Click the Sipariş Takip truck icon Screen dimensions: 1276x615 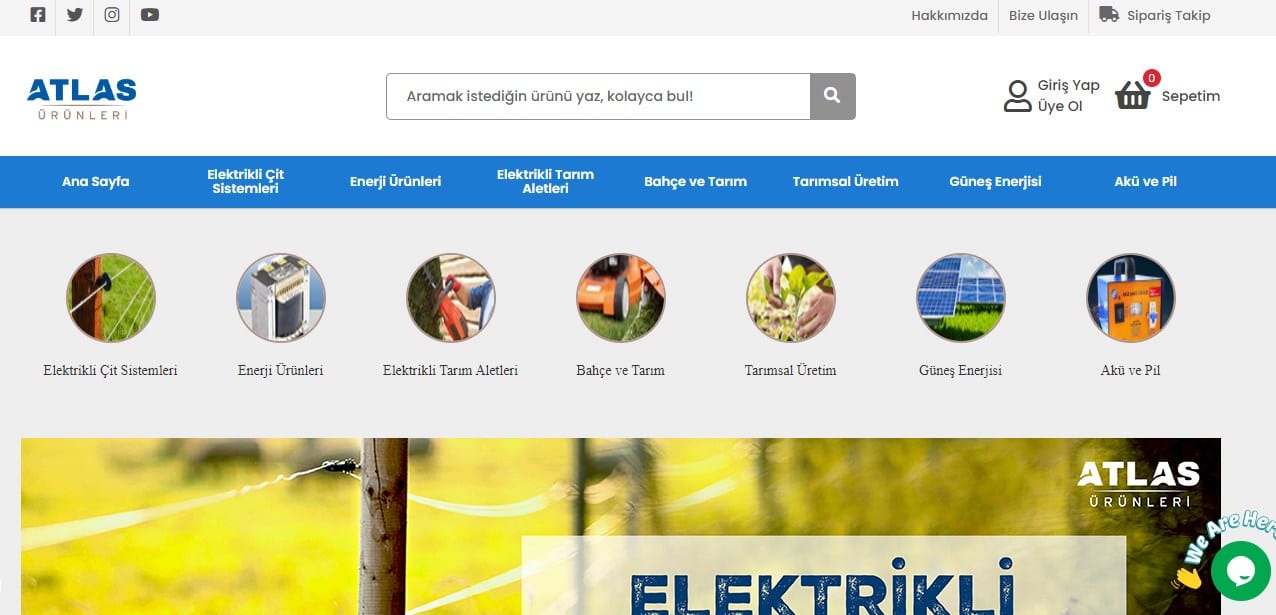(1108, 15)
